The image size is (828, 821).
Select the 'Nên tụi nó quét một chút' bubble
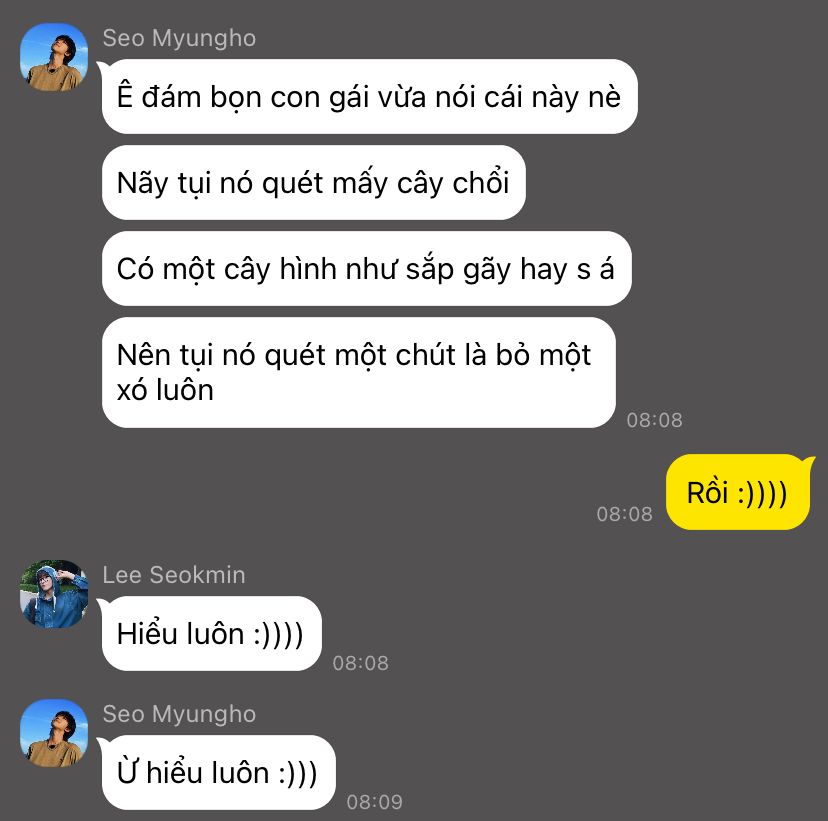click(359, 372)
